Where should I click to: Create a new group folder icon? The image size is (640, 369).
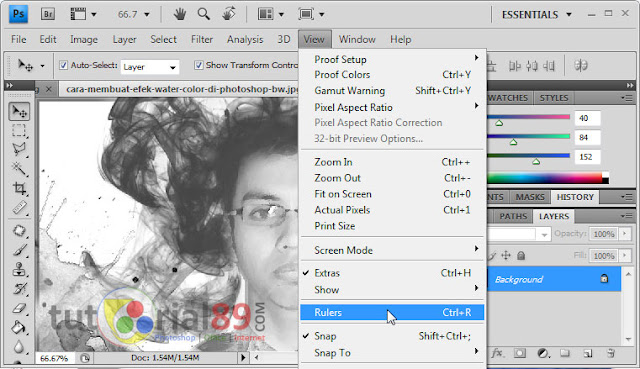click(565, 353)
